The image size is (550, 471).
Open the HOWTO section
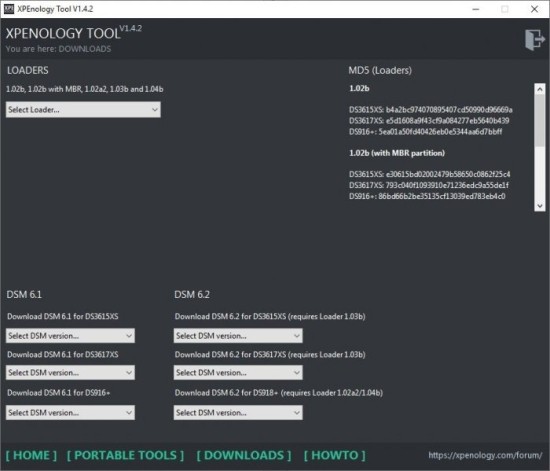(x=335, y=455)
